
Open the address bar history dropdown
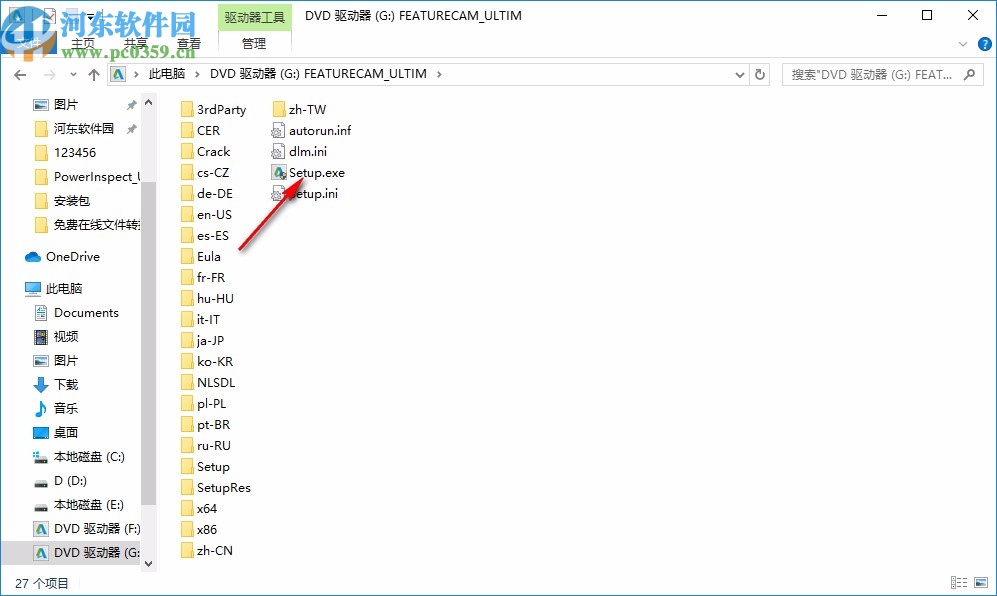point(739,73)
